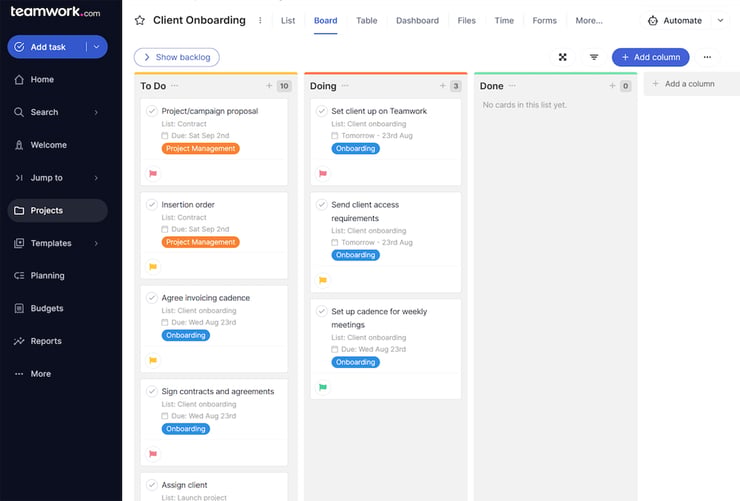
Task: Mark Assign client task complete
Action: click(151, 484)
